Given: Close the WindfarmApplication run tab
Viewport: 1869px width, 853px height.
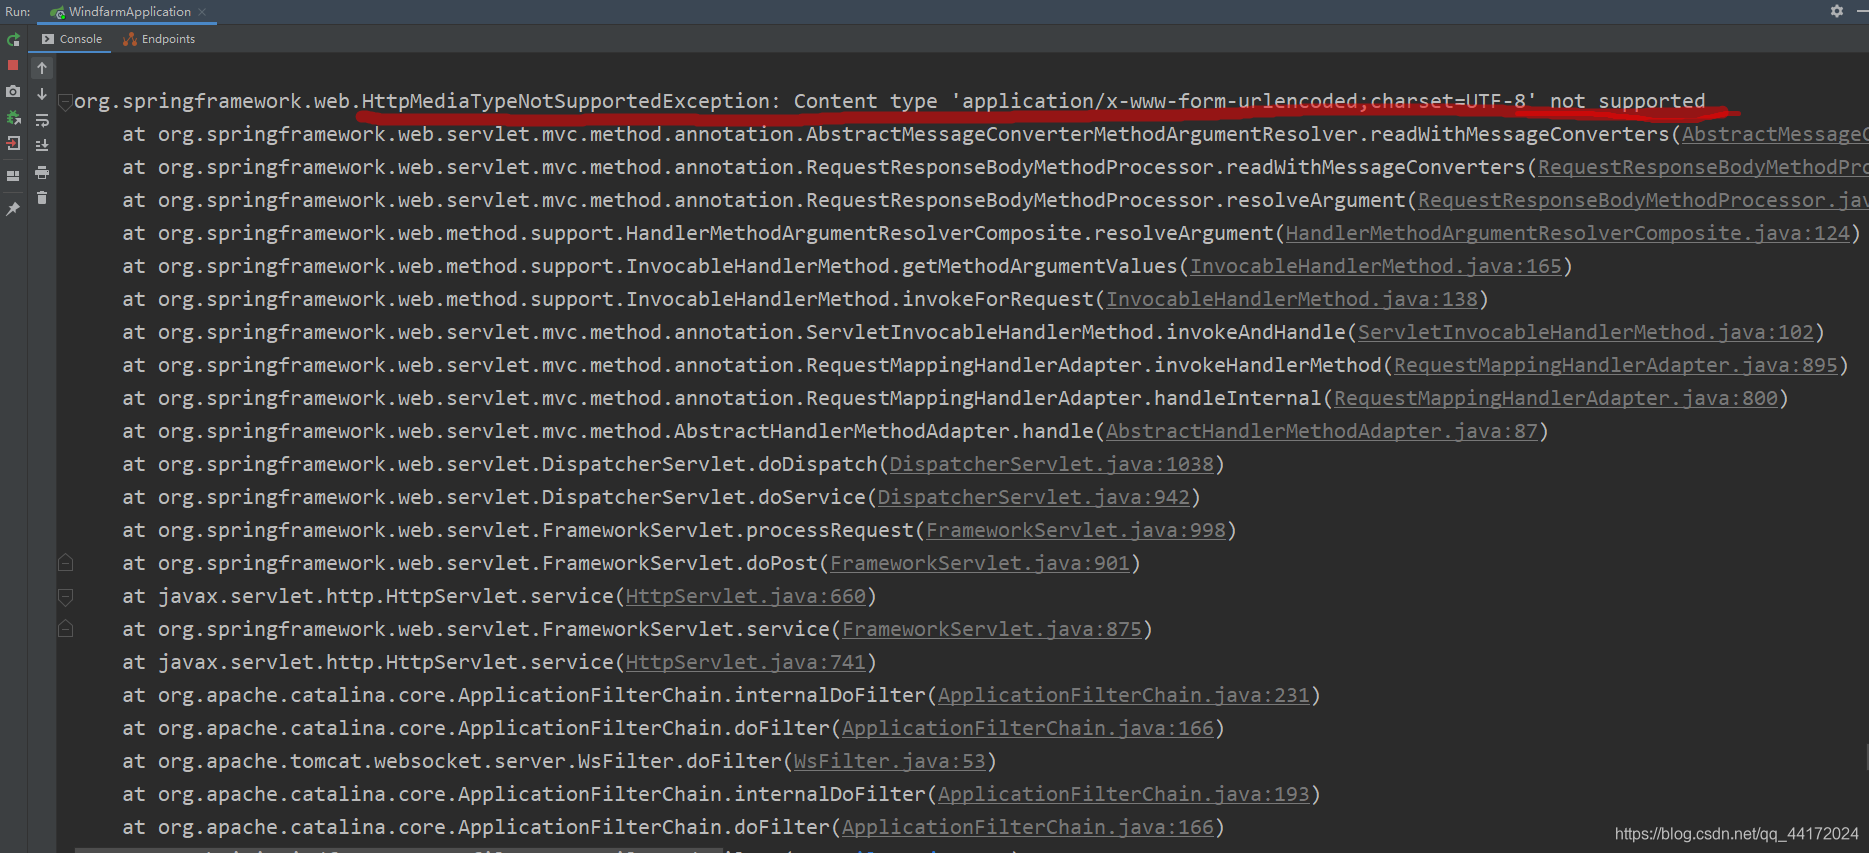Looking at the screenshot, I should pyautogui.click(x=202, y=12).
